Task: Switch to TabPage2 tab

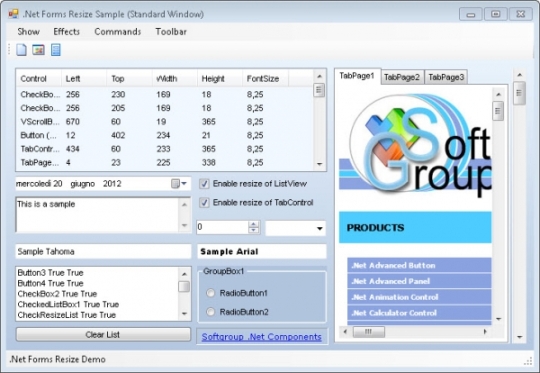Action: (402, 77)
